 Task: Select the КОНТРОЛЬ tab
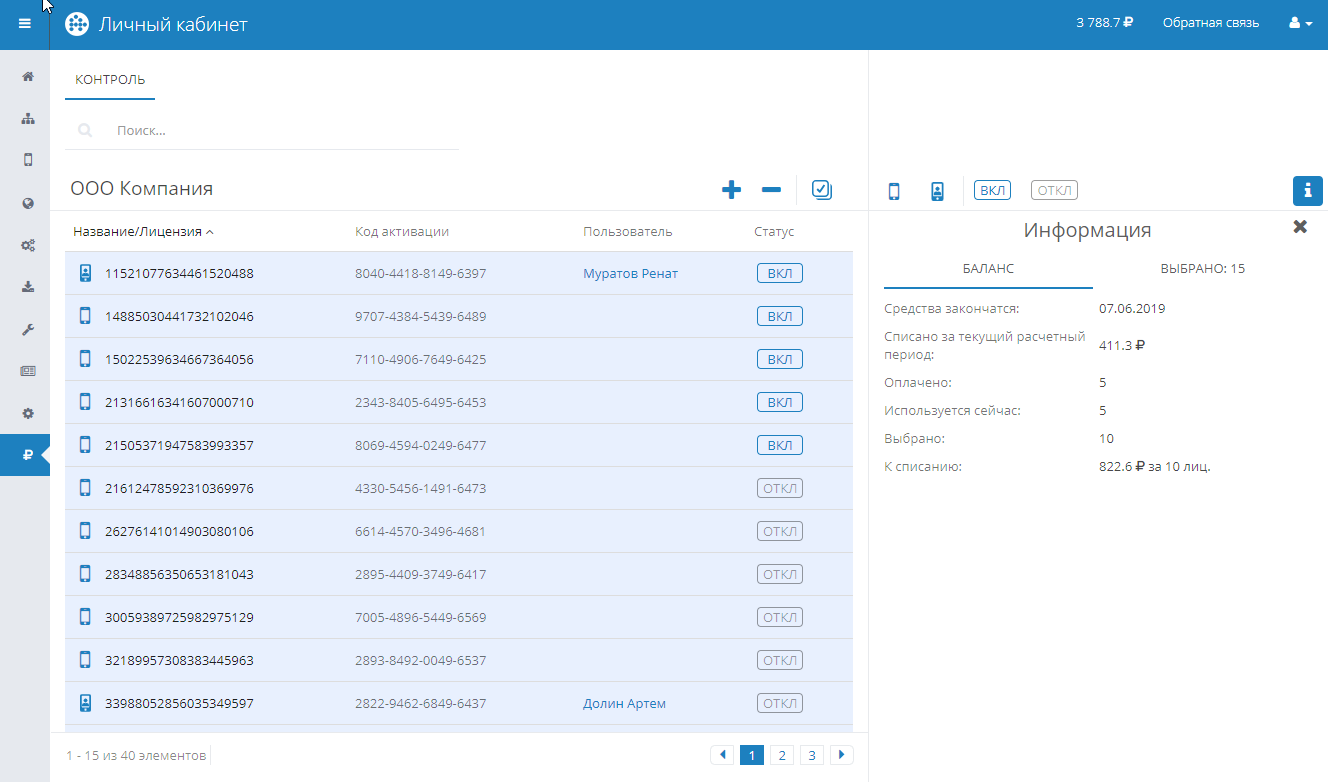click(x=110, y=80)
